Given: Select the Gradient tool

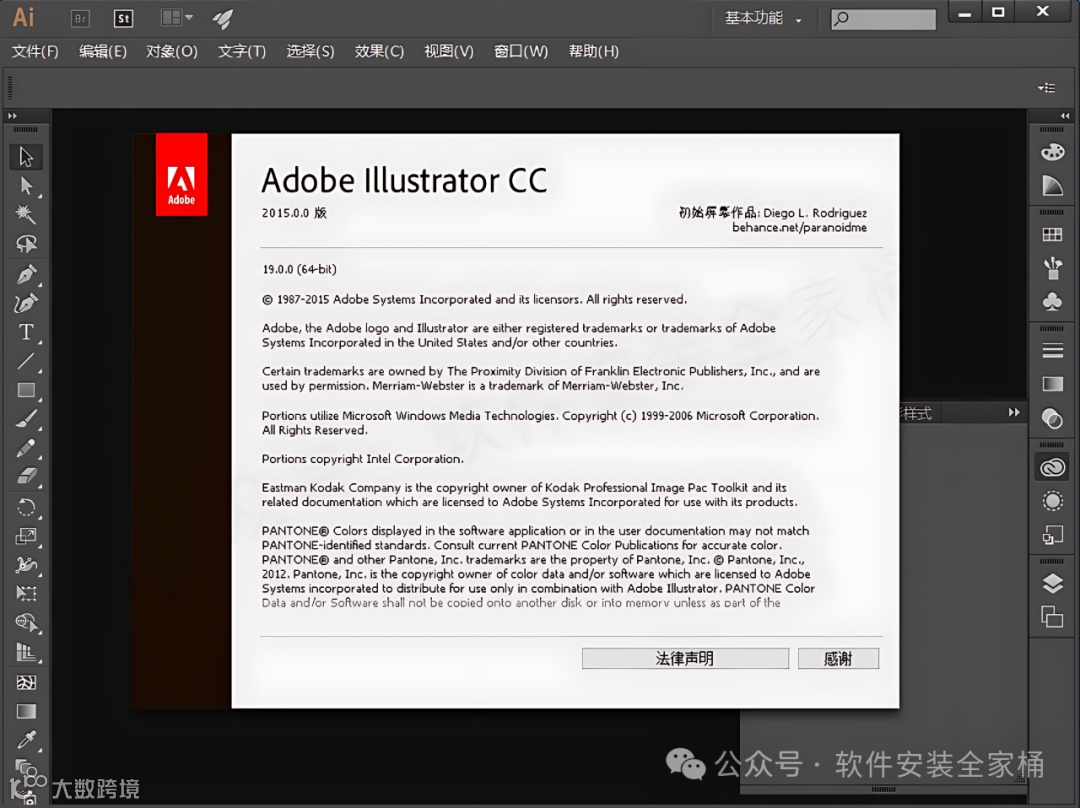Looking at the screenshot, I should point(26,711).
